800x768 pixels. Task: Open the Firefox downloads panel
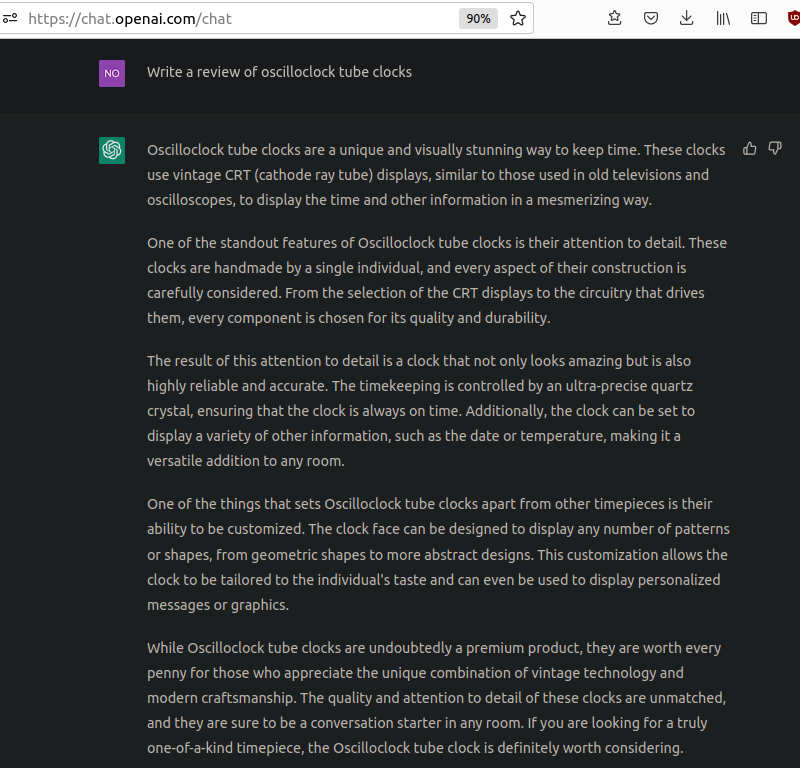tap(687, 18)
